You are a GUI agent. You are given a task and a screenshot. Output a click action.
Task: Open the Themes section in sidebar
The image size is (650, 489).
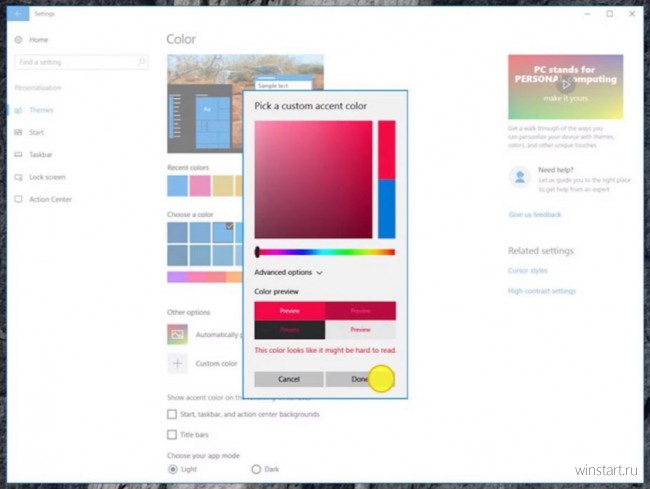[41, 110]
